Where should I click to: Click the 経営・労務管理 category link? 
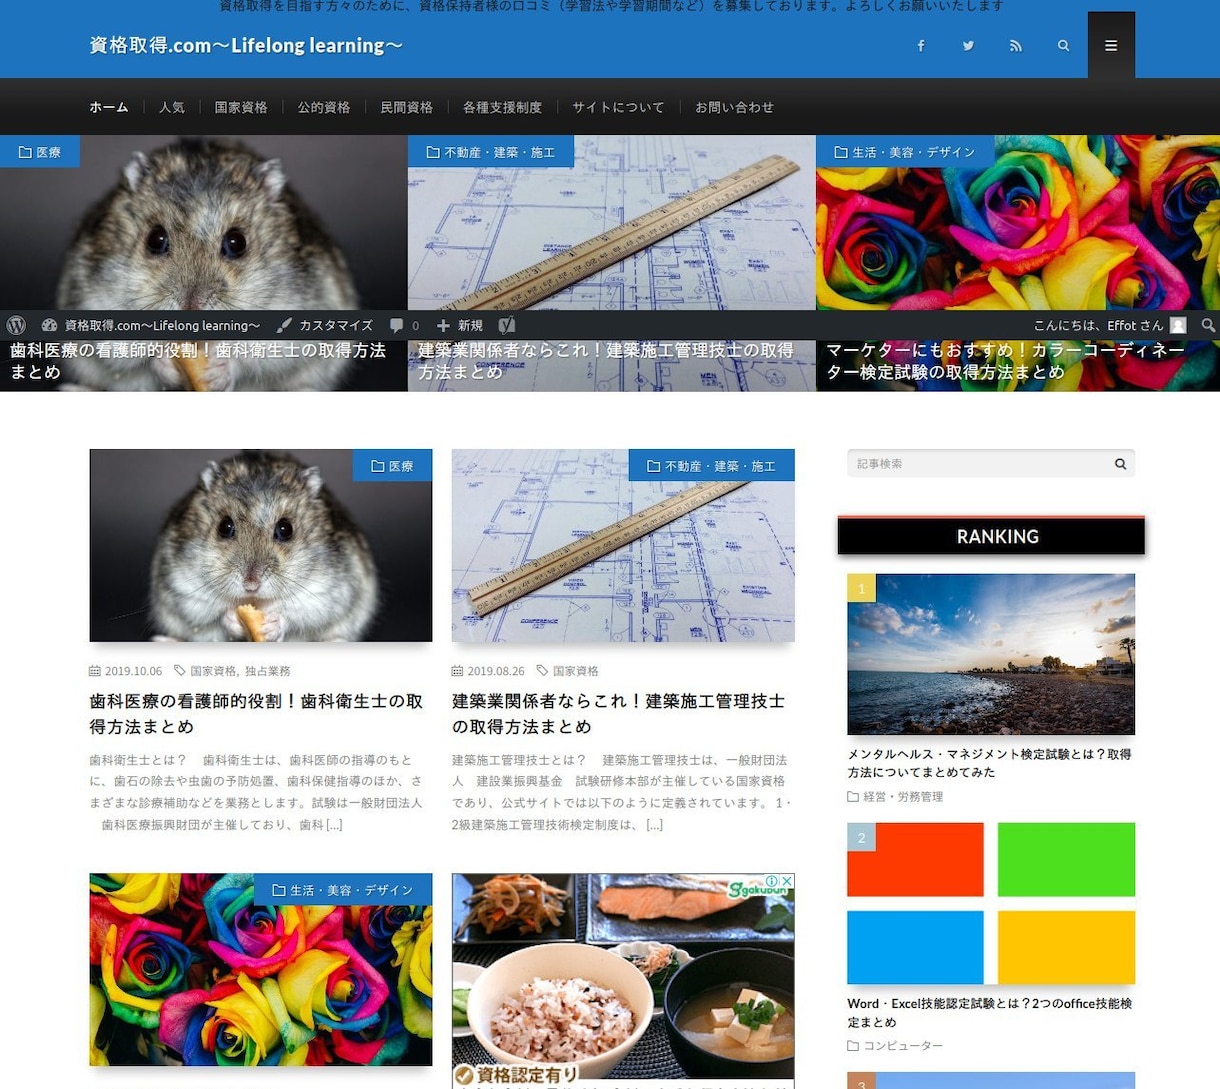point(903,797)
